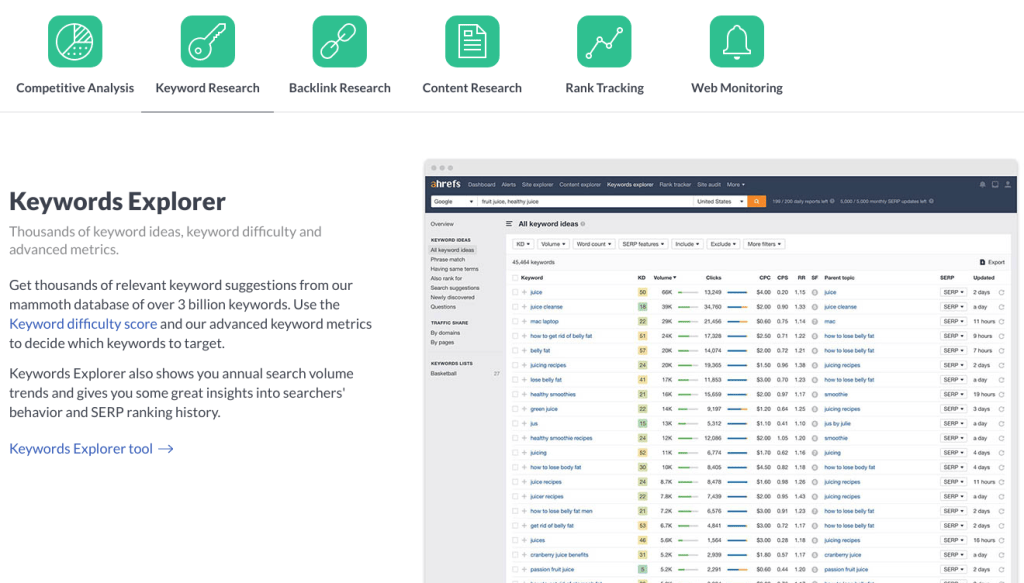Open the Rank Tracking graph icon

[604, 42]
